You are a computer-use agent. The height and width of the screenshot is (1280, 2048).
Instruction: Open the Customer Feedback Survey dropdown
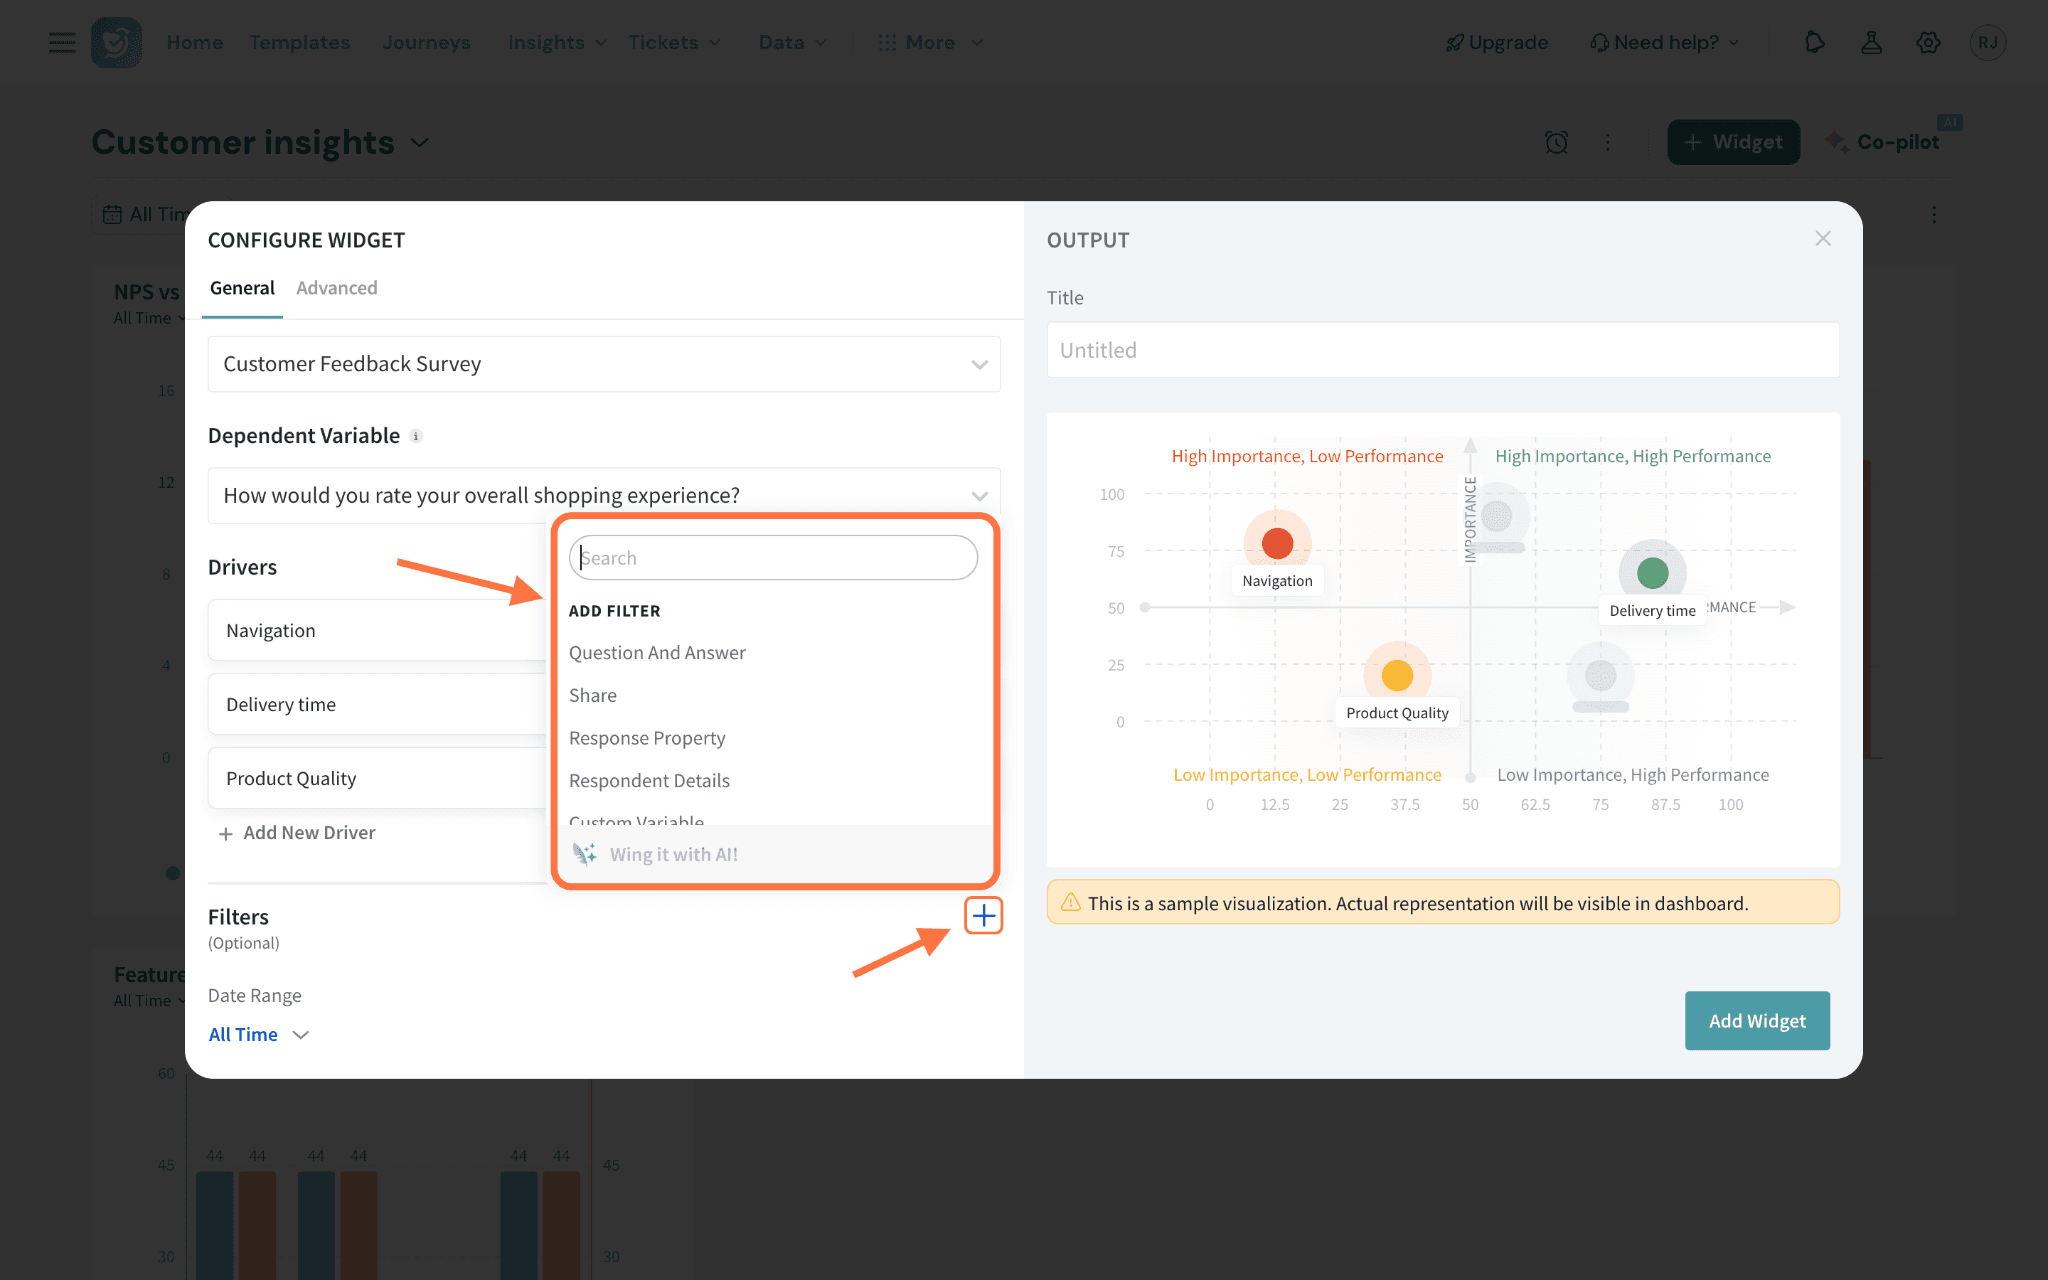coord(604,364)
